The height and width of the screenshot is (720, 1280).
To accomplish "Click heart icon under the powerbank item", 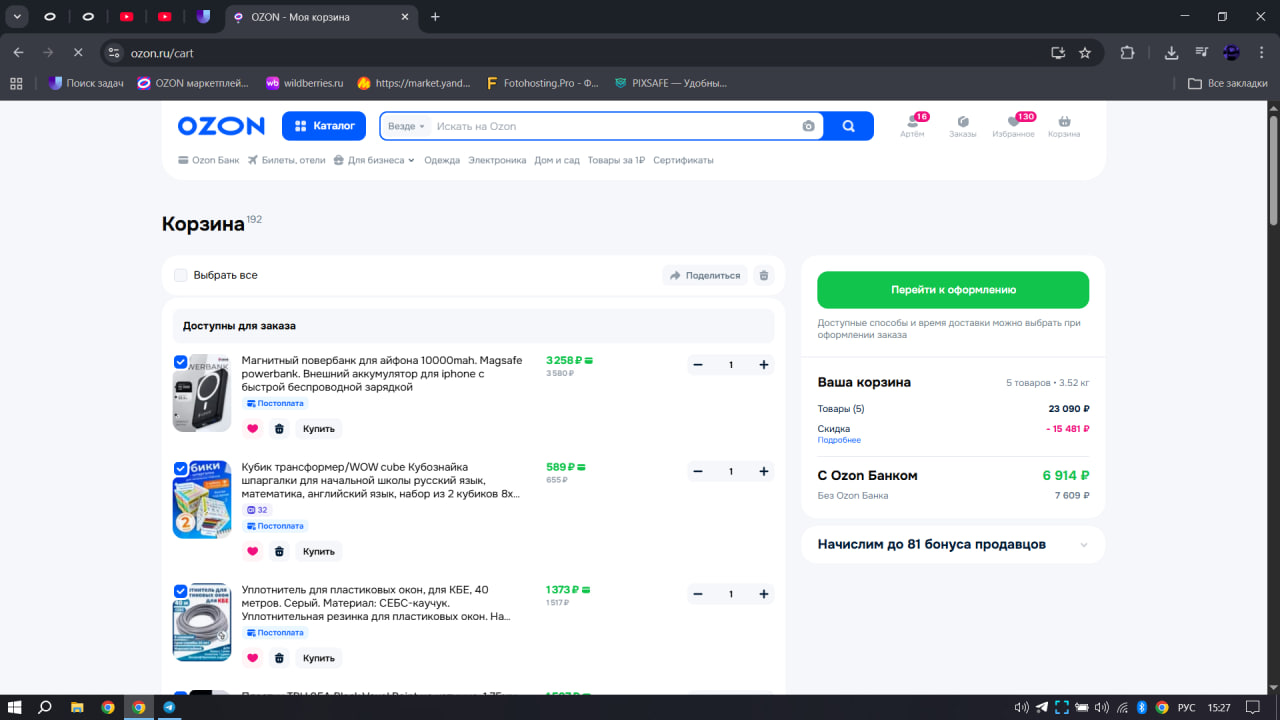I will click(252, 429).
